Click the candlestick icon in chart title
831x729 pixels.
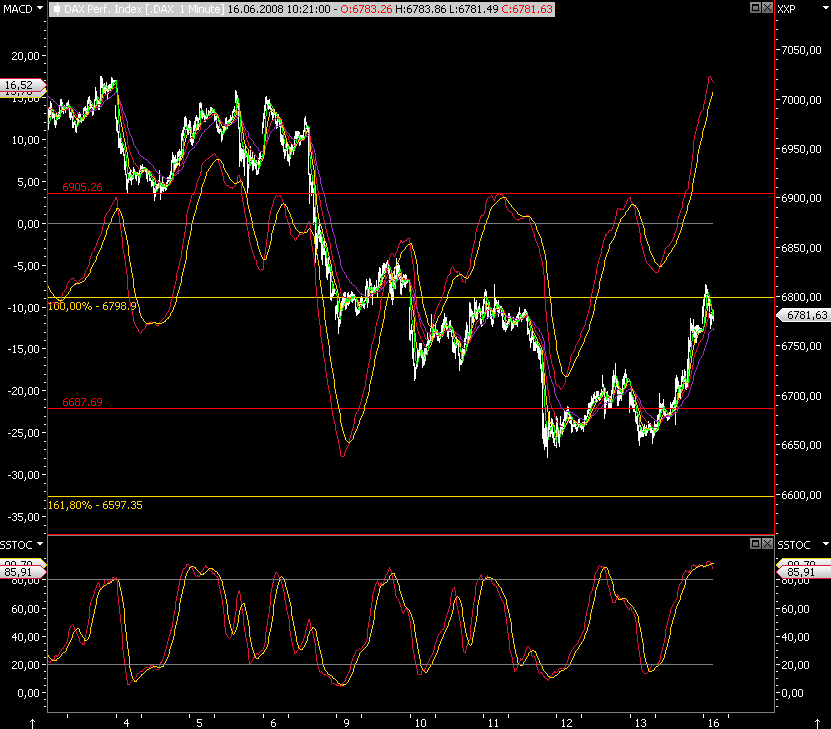[57, 9]
